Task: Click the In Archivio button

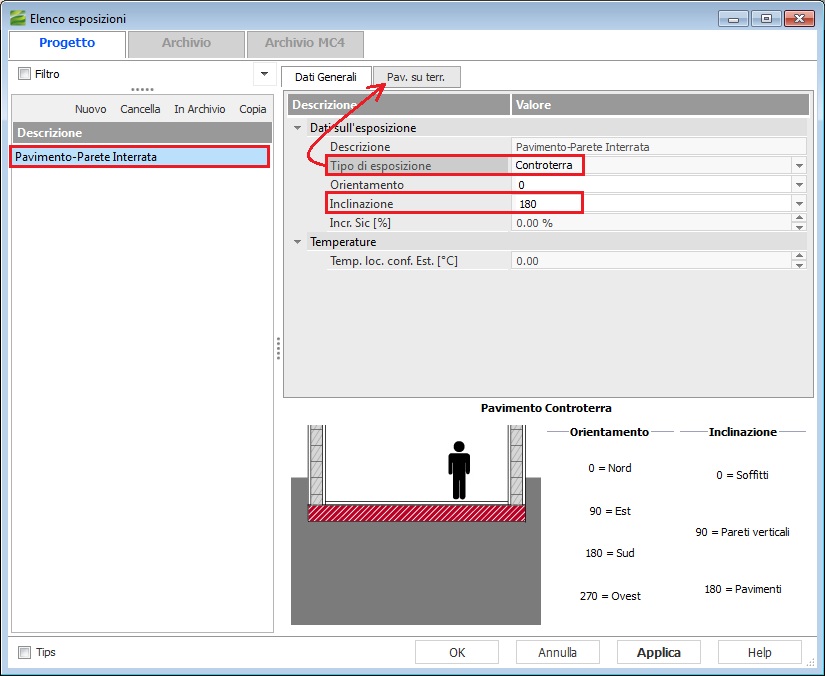Action: pos(199,109)
